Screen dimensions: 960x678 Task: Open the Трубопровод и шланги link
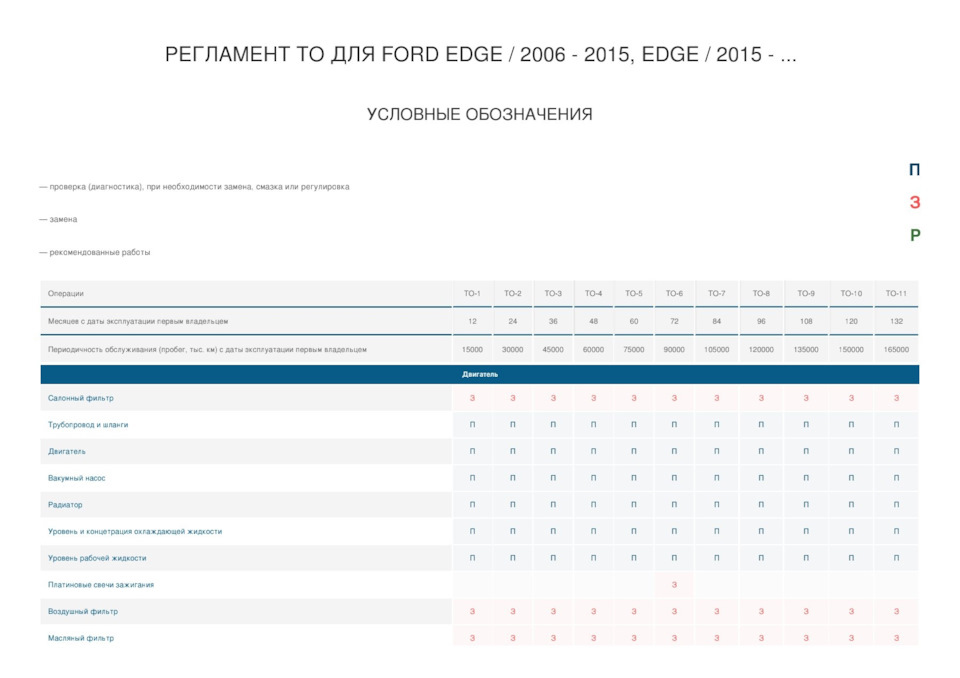point(88,424)
